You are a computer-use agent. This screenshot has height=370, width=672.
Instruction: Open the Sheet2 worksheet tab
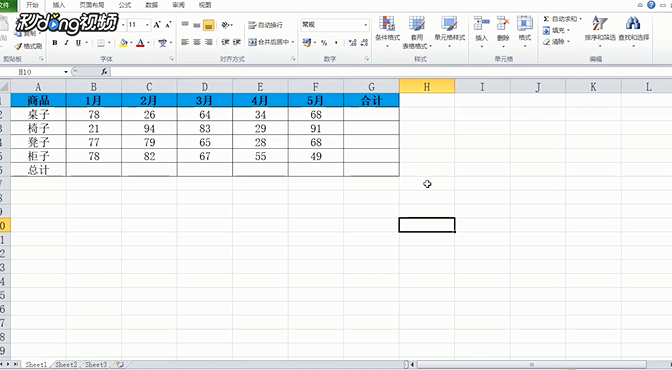pos(66,364)
